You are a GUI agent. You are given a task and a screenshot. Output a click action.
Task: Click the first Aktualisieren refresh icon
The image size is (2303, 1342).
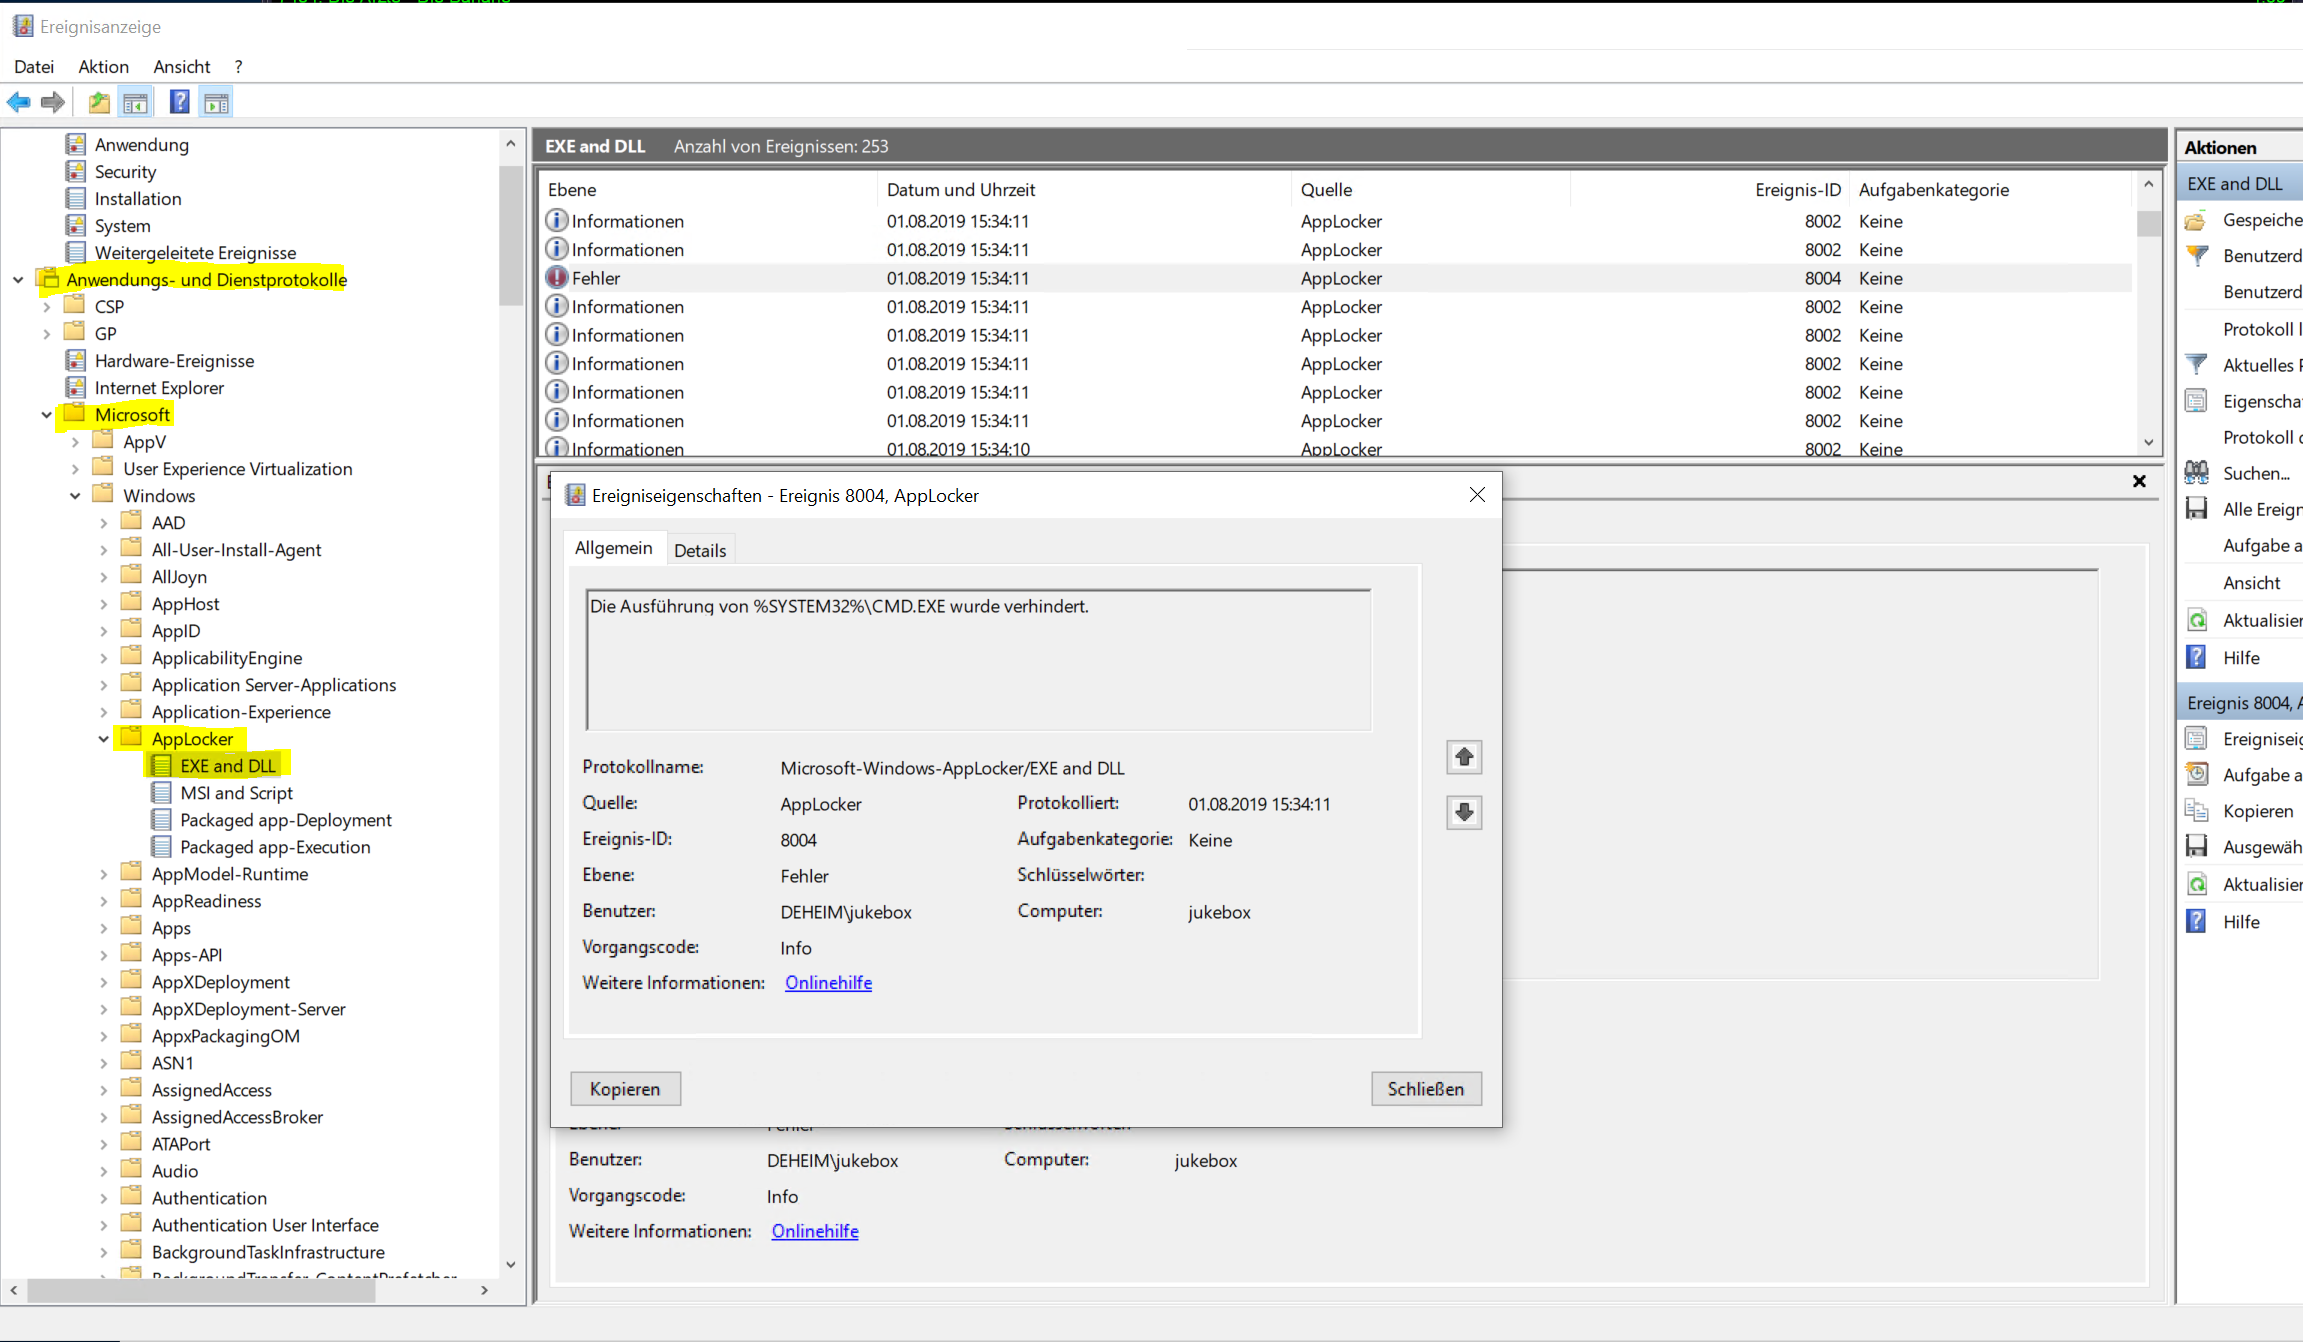pyautogui.click(x=2196, y=620)
